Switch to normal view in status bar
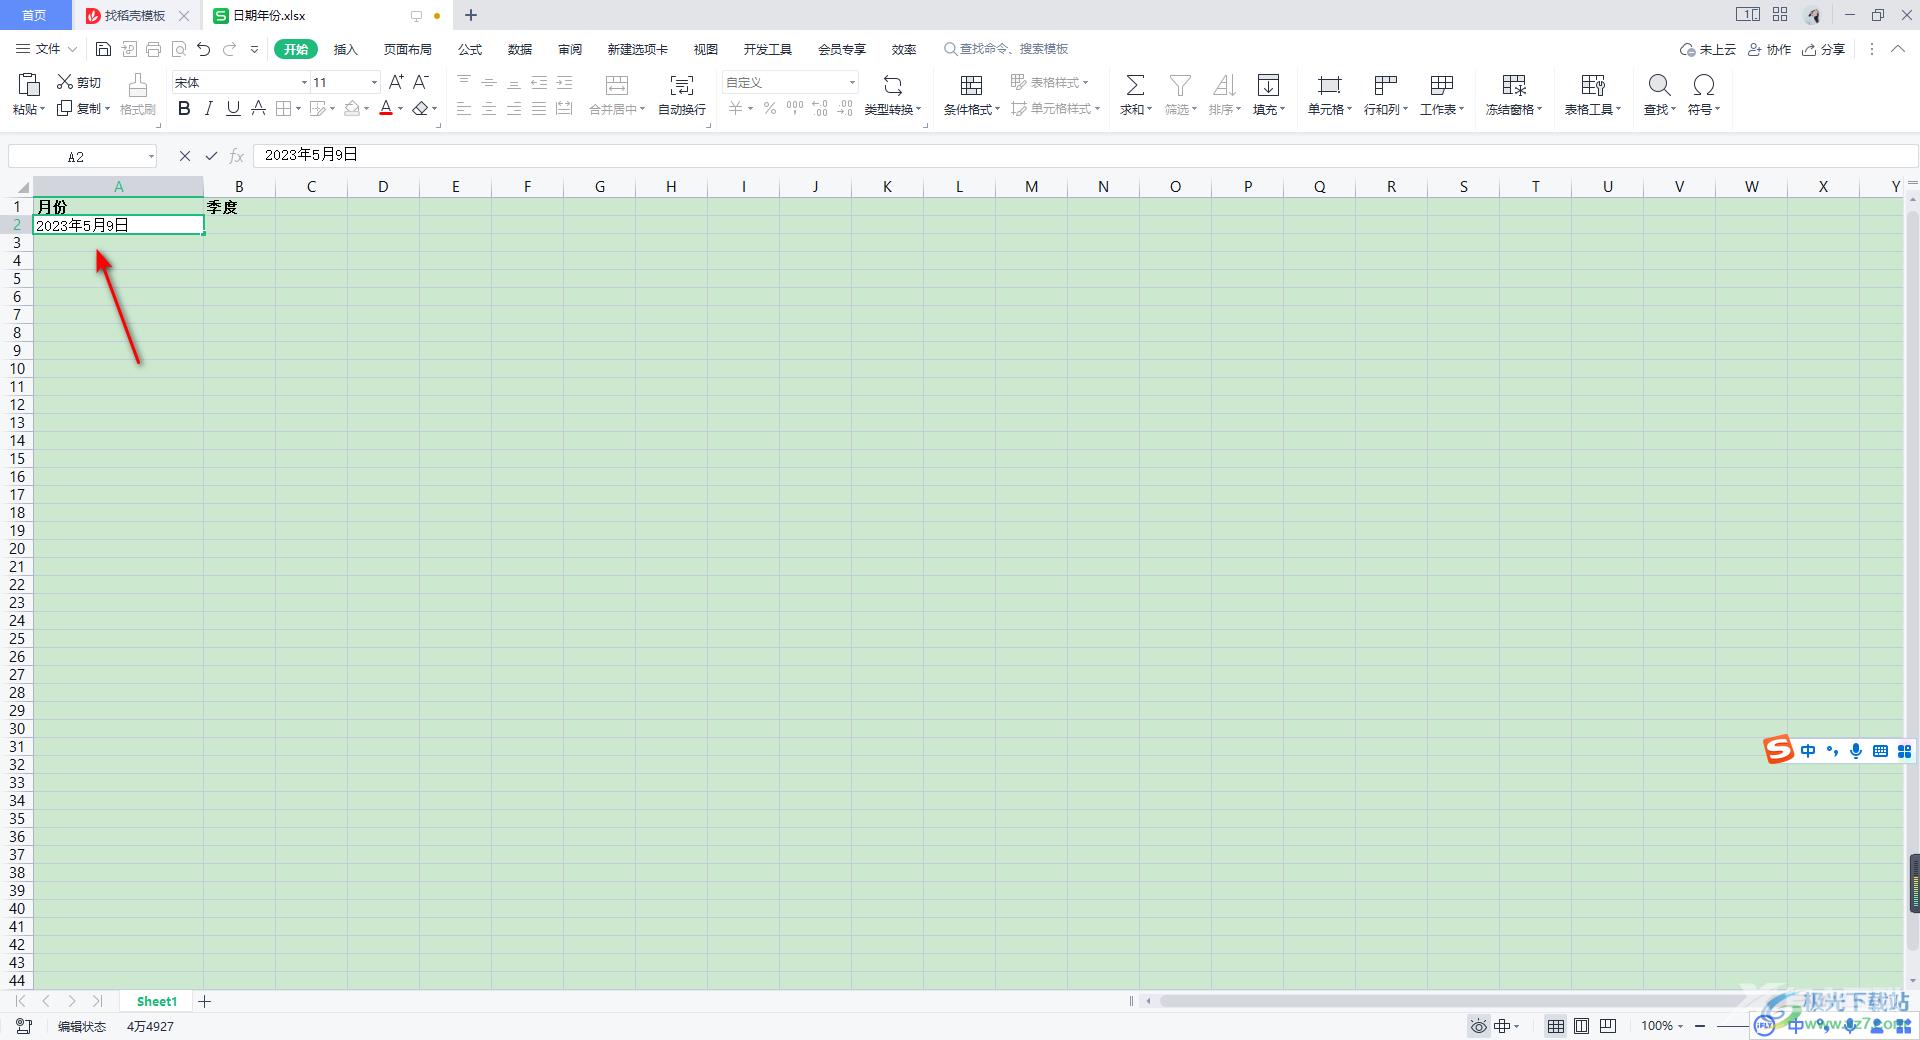Image resolution: width=1920 pixels, height=1040 pixels. (1556, 1026)
